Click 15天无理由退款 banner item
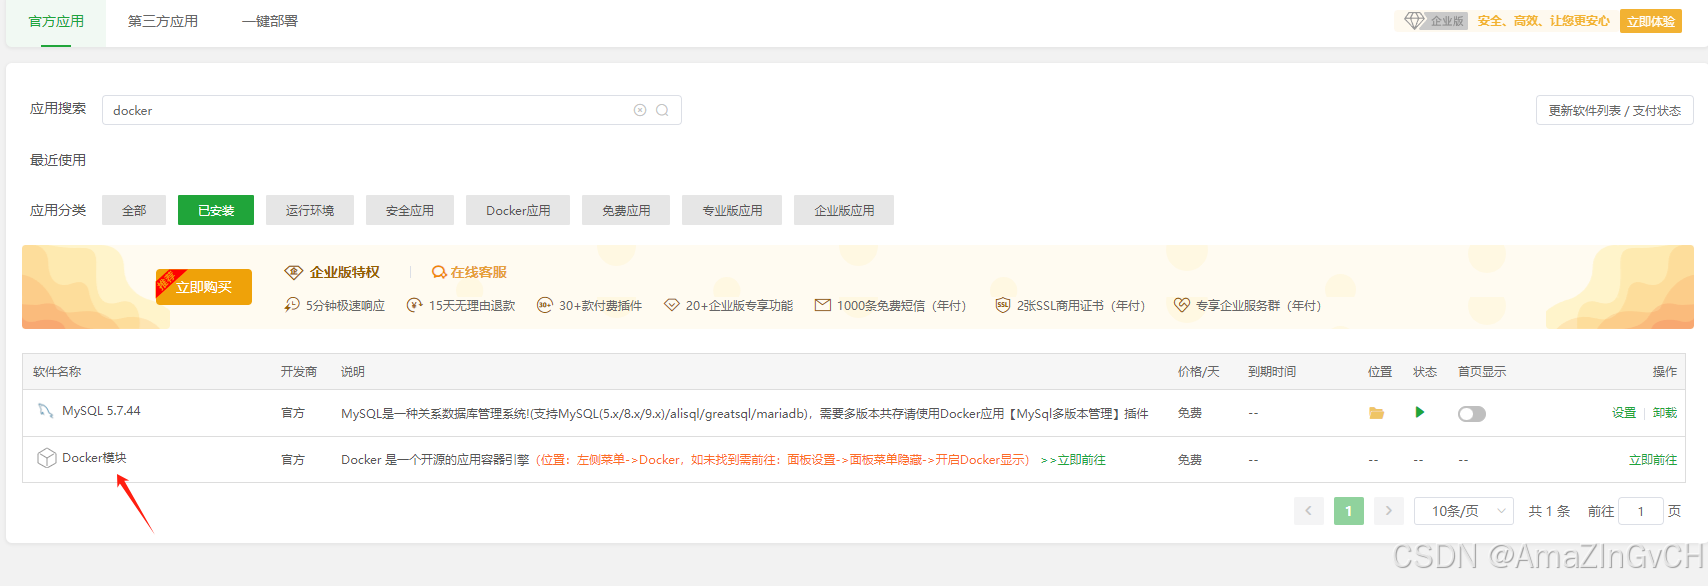Image resolution: width=1708 pixels, height=586 pixels. pos(461,305)
